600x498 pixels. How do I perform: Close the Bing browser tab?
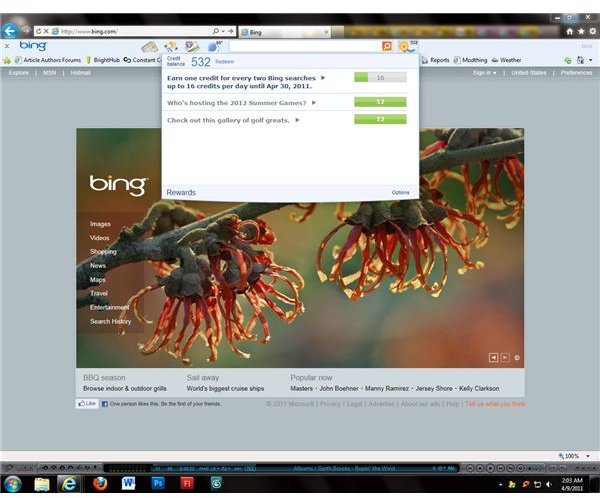click(x=326, y=32)
